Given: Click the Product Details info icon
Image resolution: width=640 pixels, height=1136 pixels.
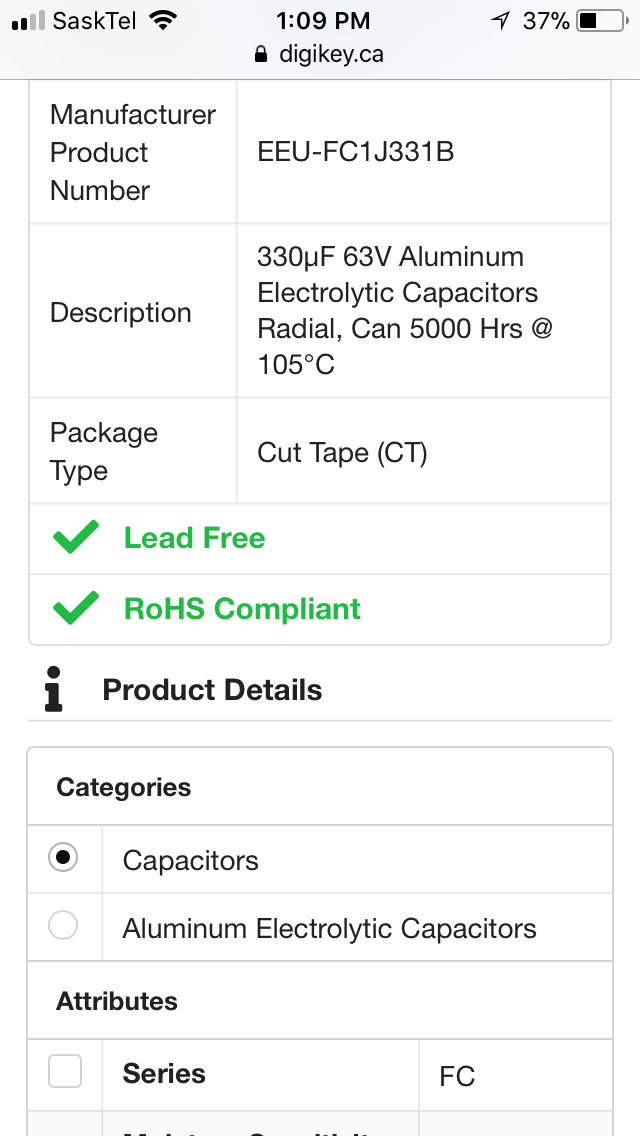Looking at the screenshot, I should click(x=53, y=690).
